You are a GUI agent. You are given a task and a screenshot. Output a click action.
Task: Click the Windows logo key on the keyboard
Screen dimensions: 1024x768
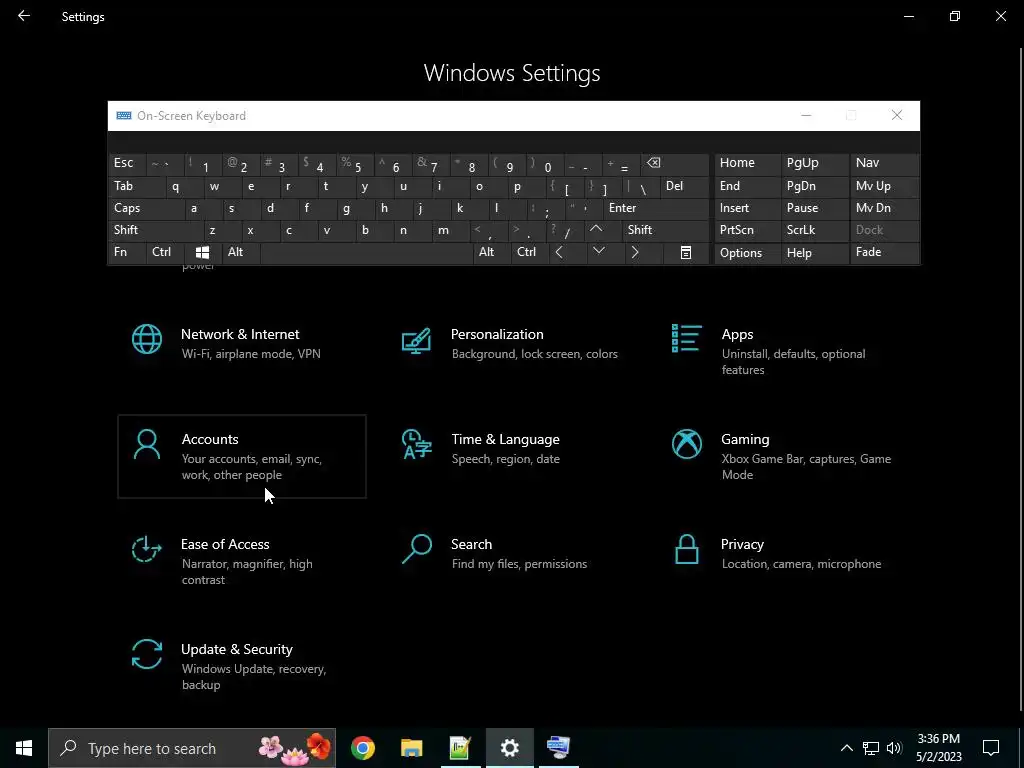[202, 252]
